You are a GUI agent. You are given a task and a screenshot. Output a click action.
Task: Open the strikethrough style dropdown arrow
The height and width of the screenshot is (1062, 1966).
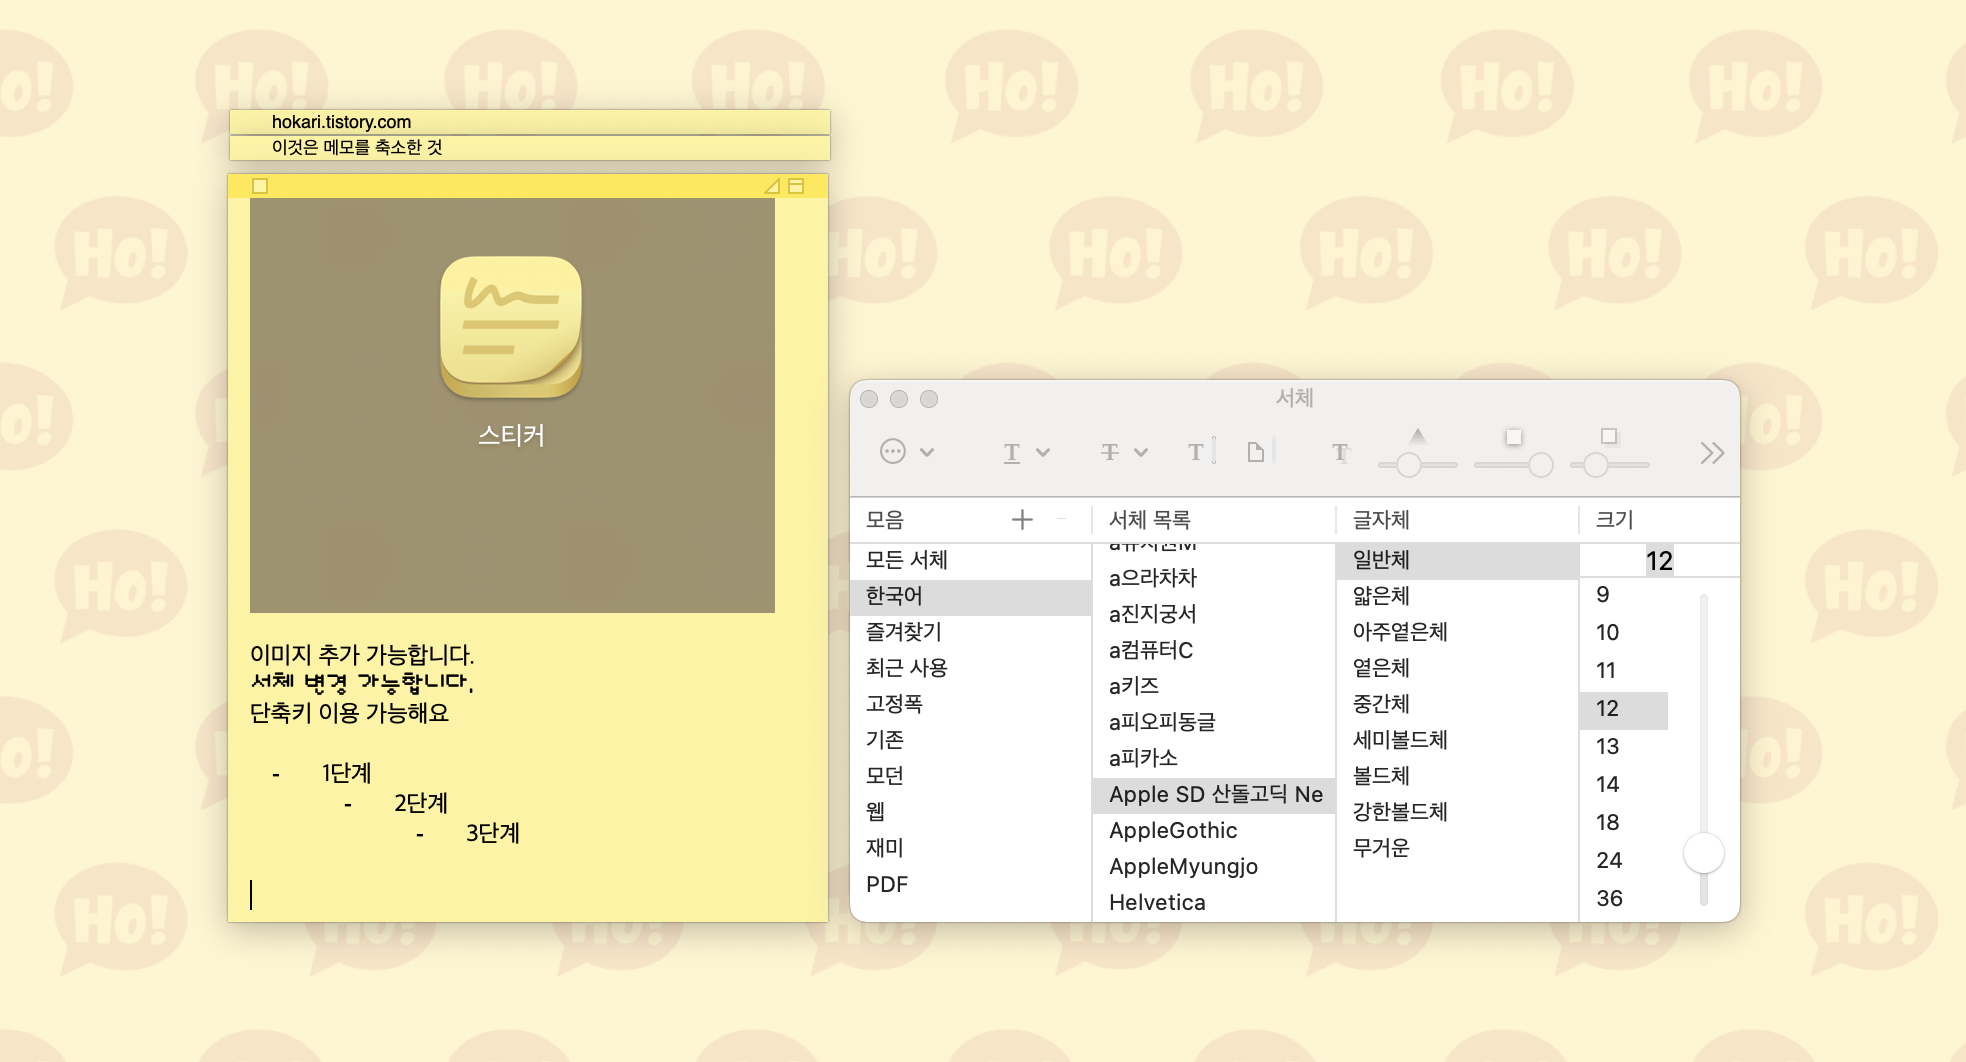[1141, 453]
